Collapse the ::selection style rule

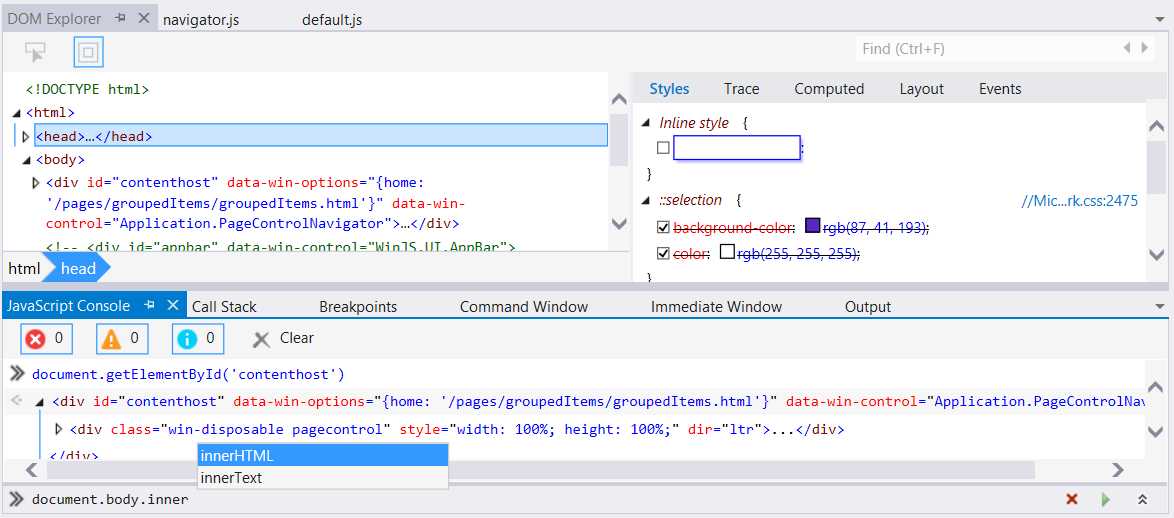pyautogui.click(x=646, y=201)
